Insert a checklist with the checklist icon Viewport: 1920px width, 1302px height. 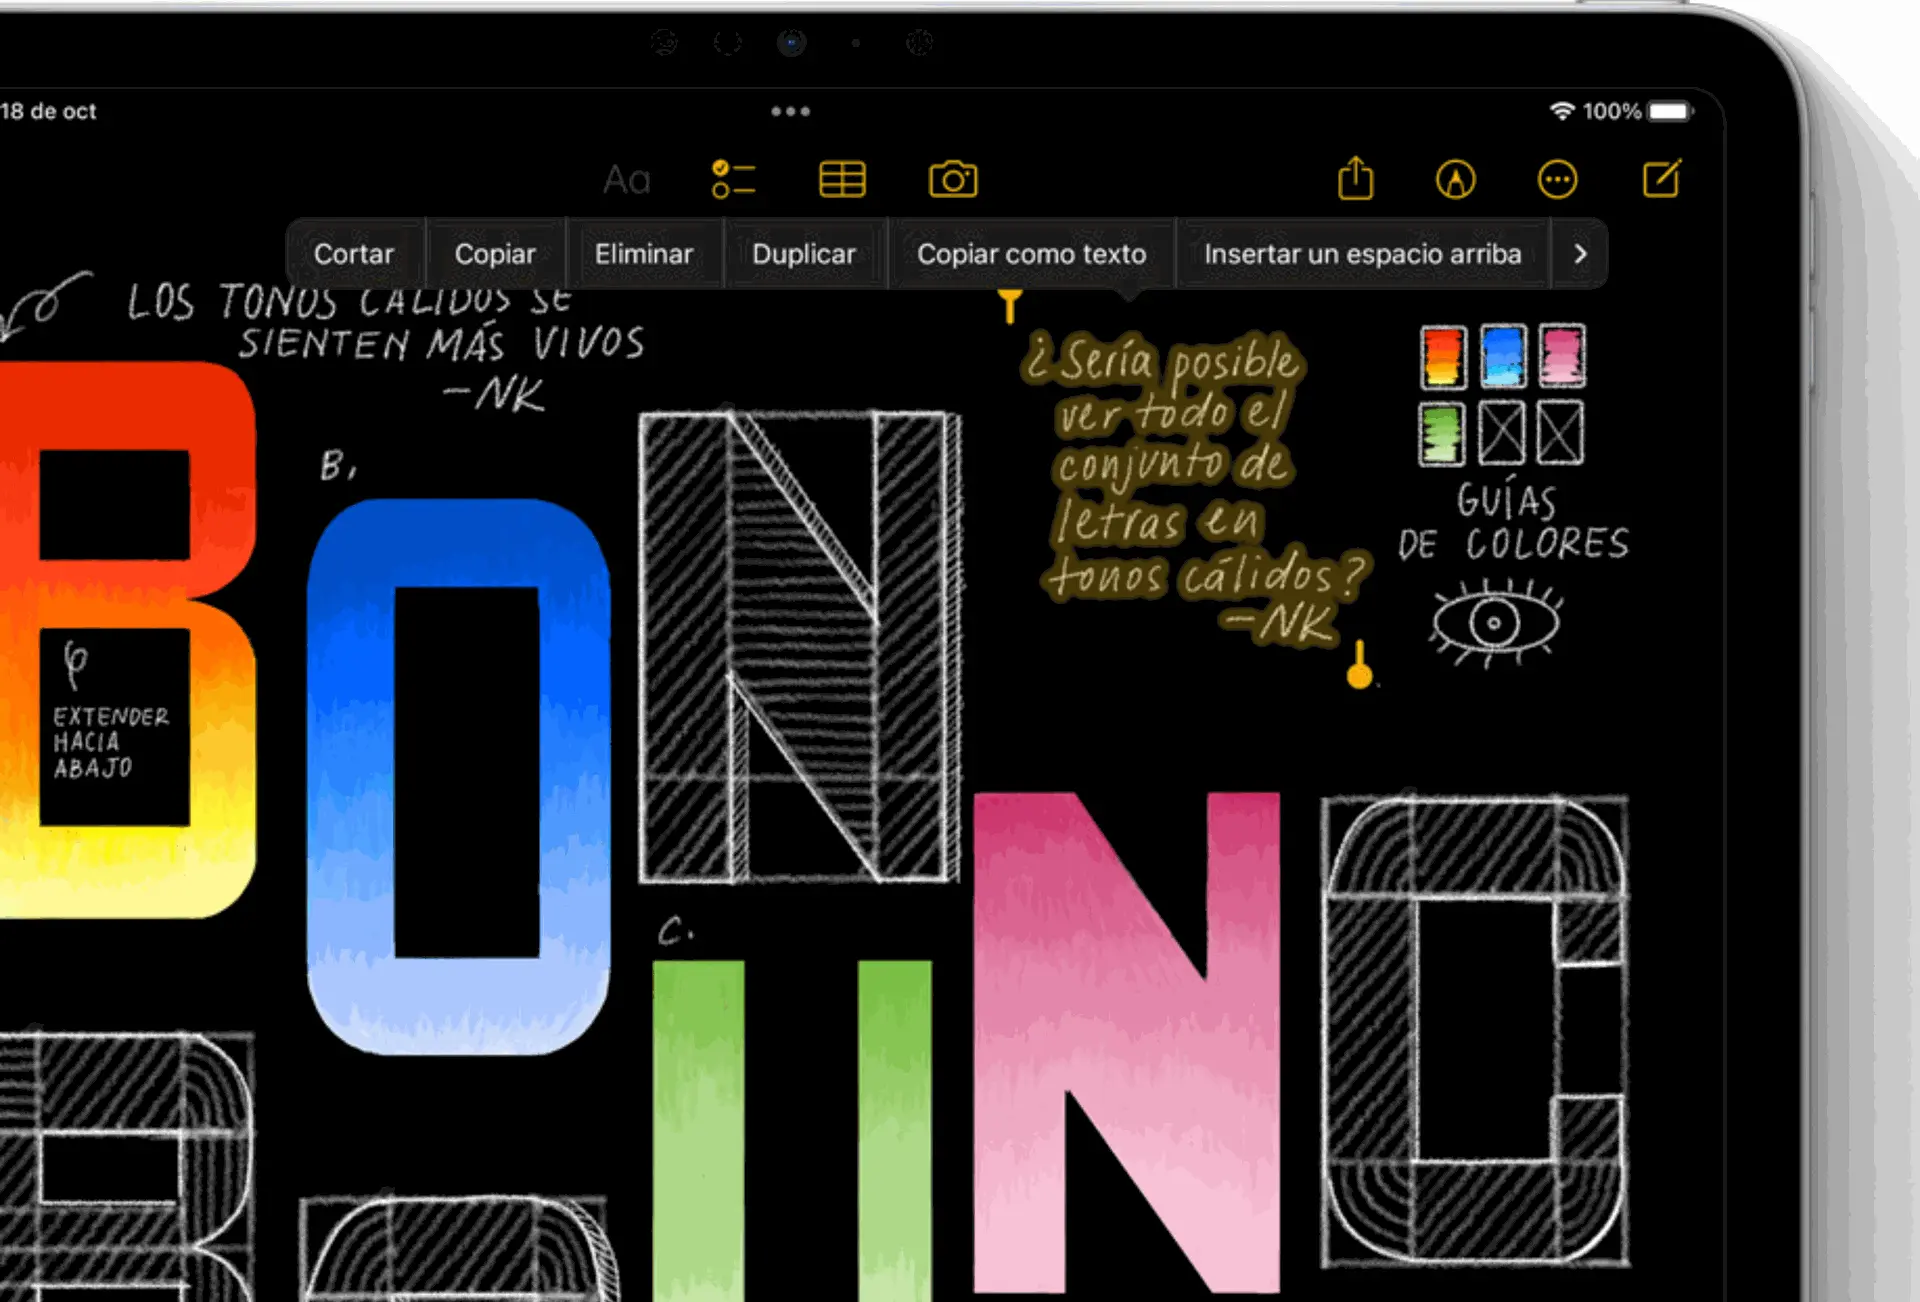click(x=733, y=180)
